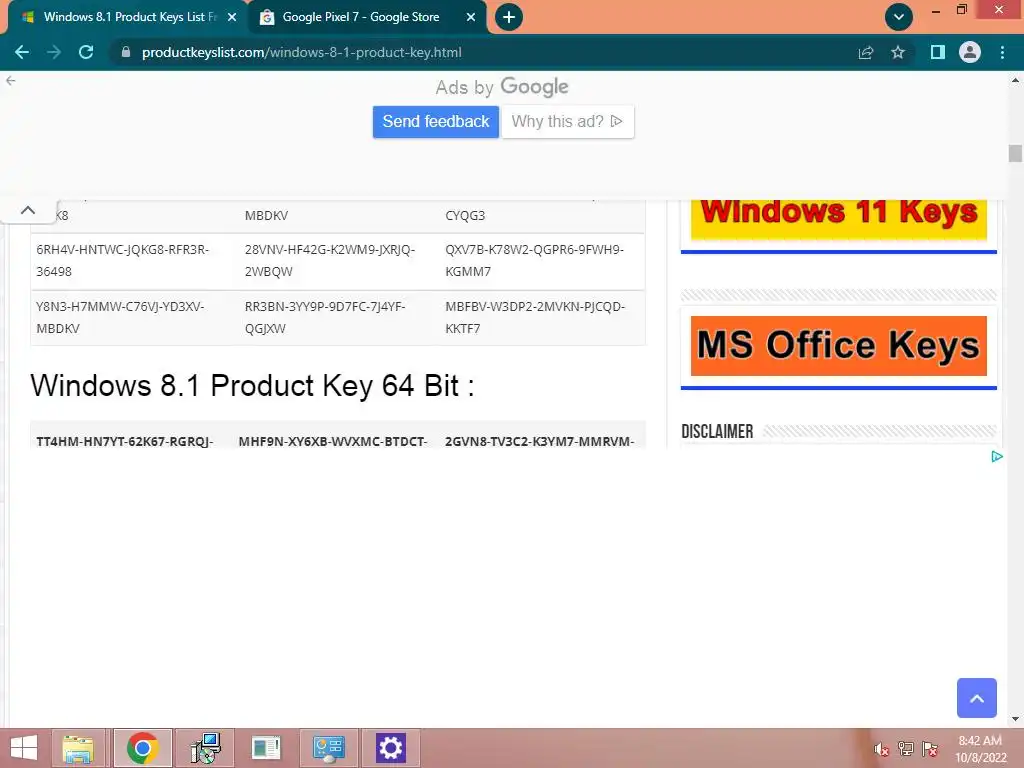Open the Chrome profile avatar
Viewport: 1024px width, 768px height.
970,52
